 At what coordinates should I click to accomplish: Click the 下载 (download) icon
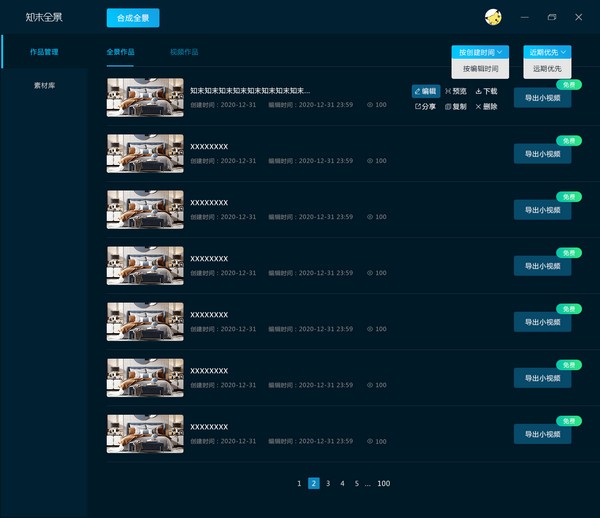point(479,91)
